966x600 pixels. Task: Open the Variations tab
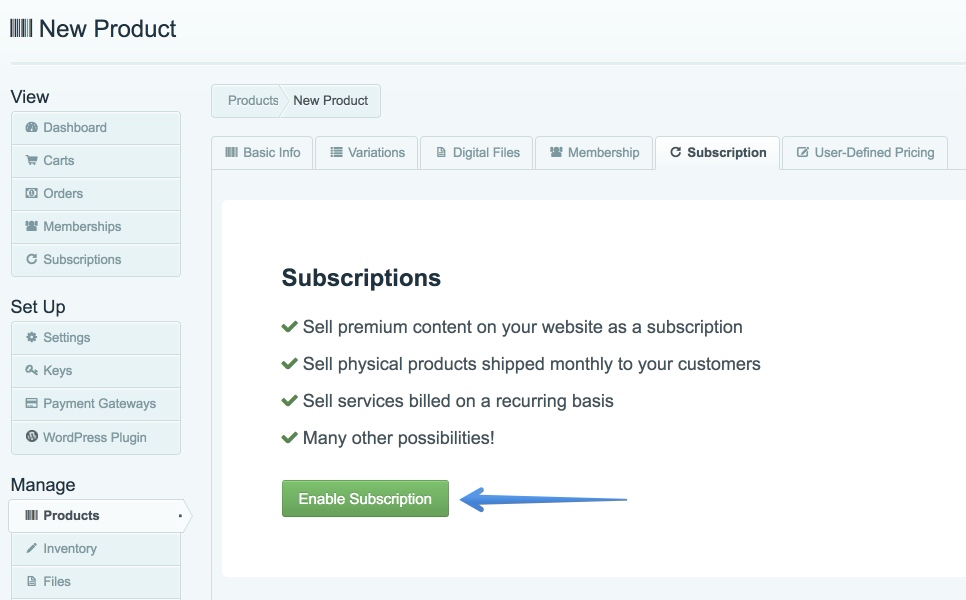pyautogui.click(x=367, y=153)
